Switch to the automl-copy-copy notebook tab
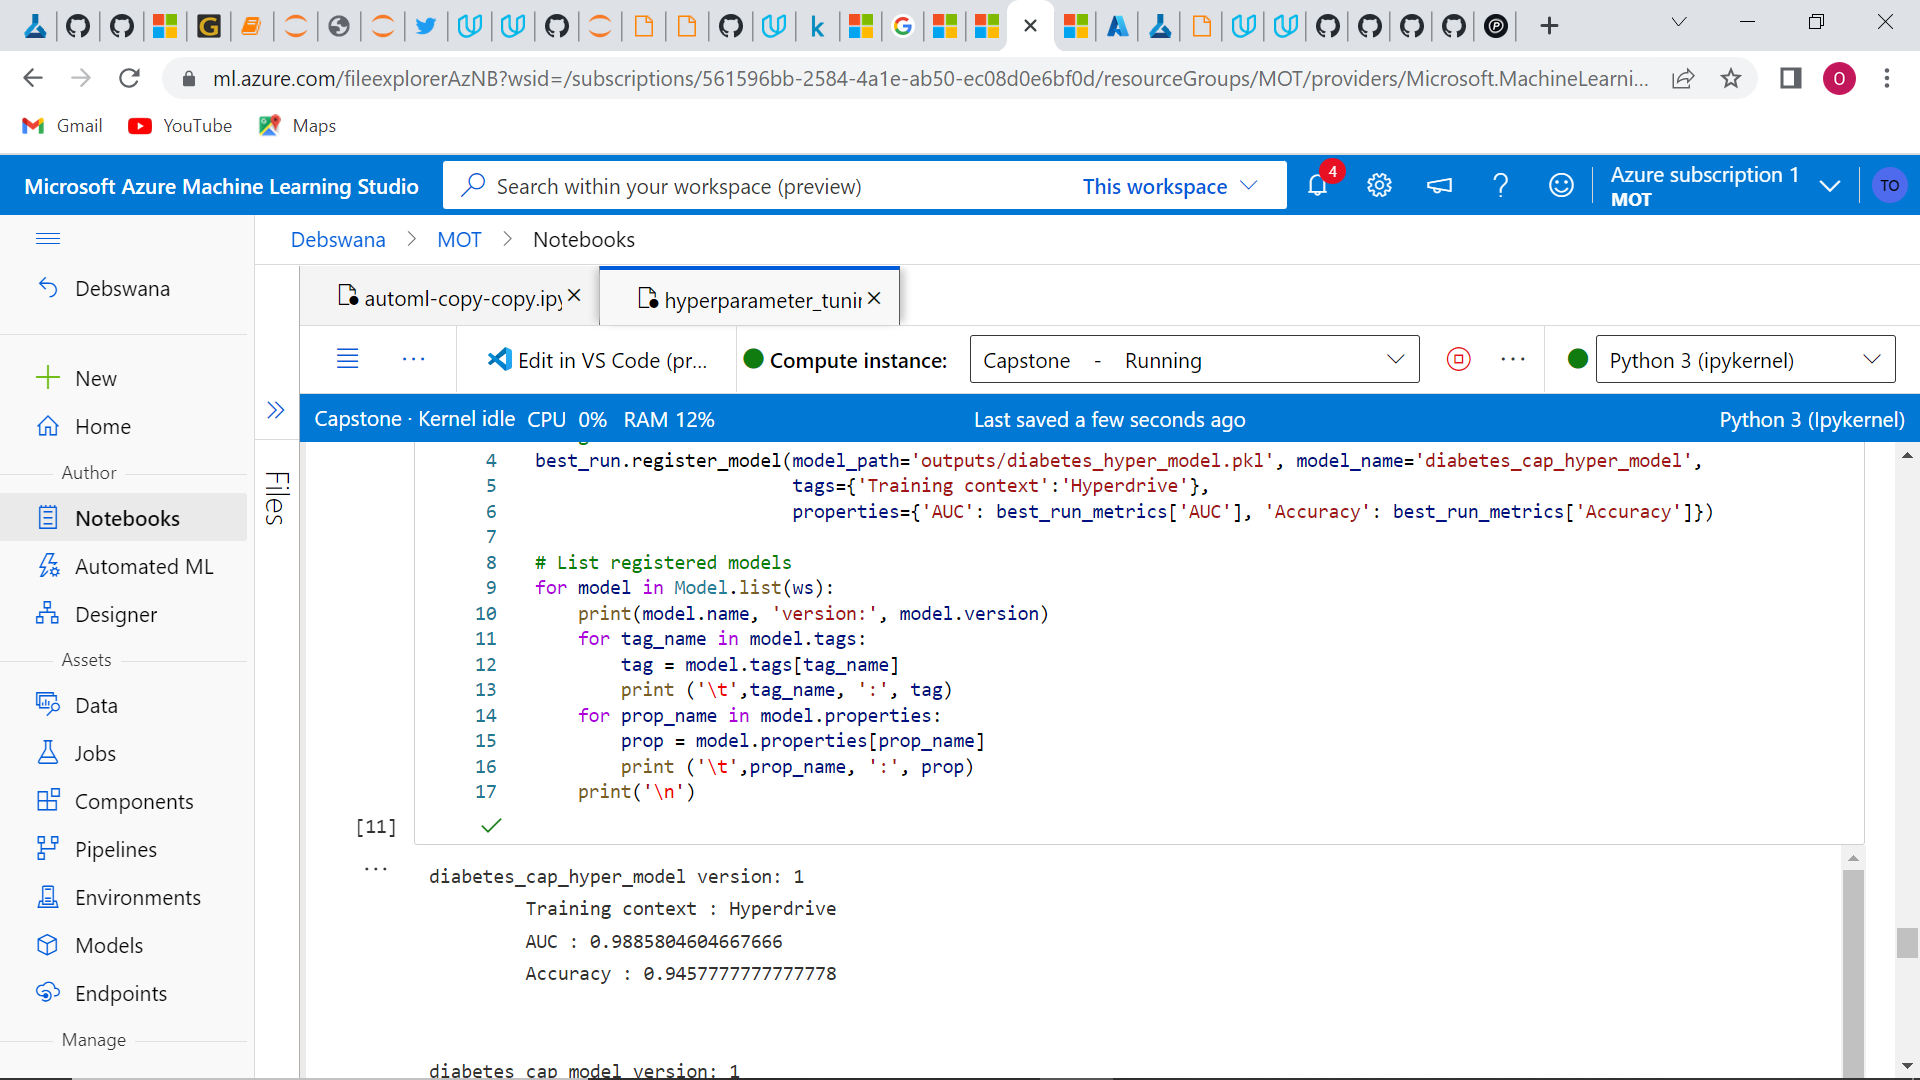Viewport: 1920px width, 1080px height. click(451, 298)
